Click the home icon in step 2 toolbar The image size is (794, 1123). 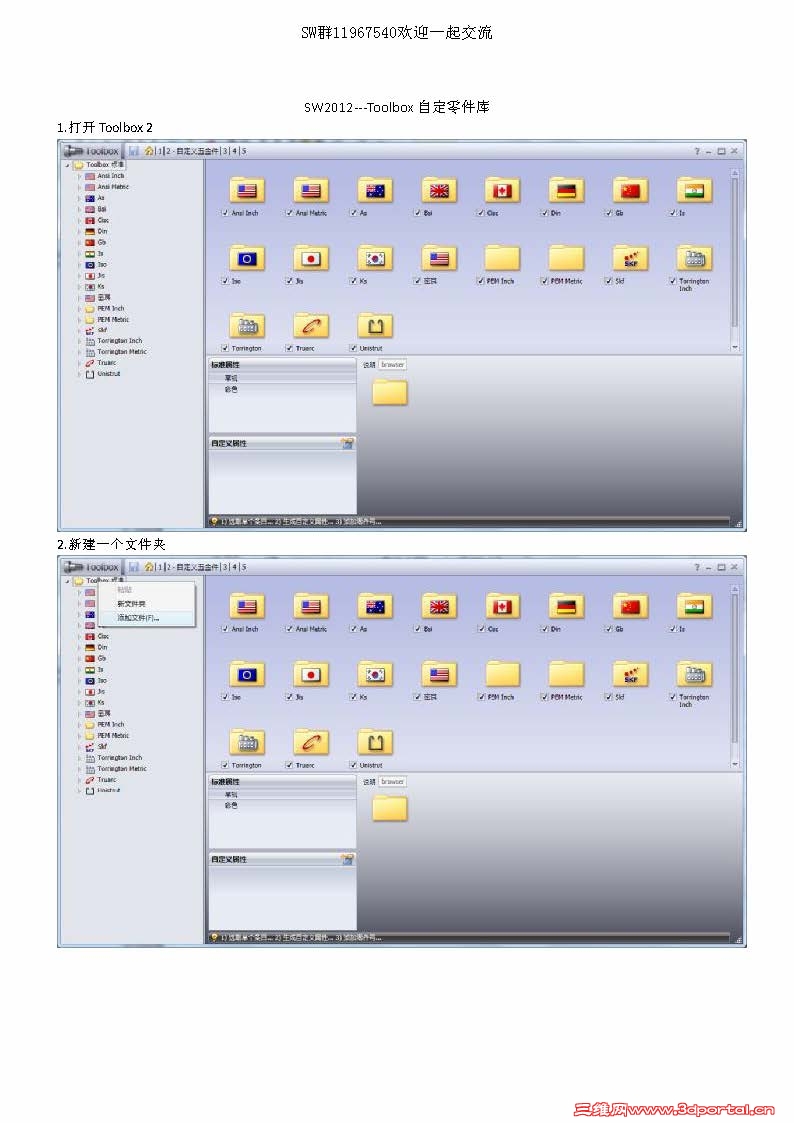149,567
